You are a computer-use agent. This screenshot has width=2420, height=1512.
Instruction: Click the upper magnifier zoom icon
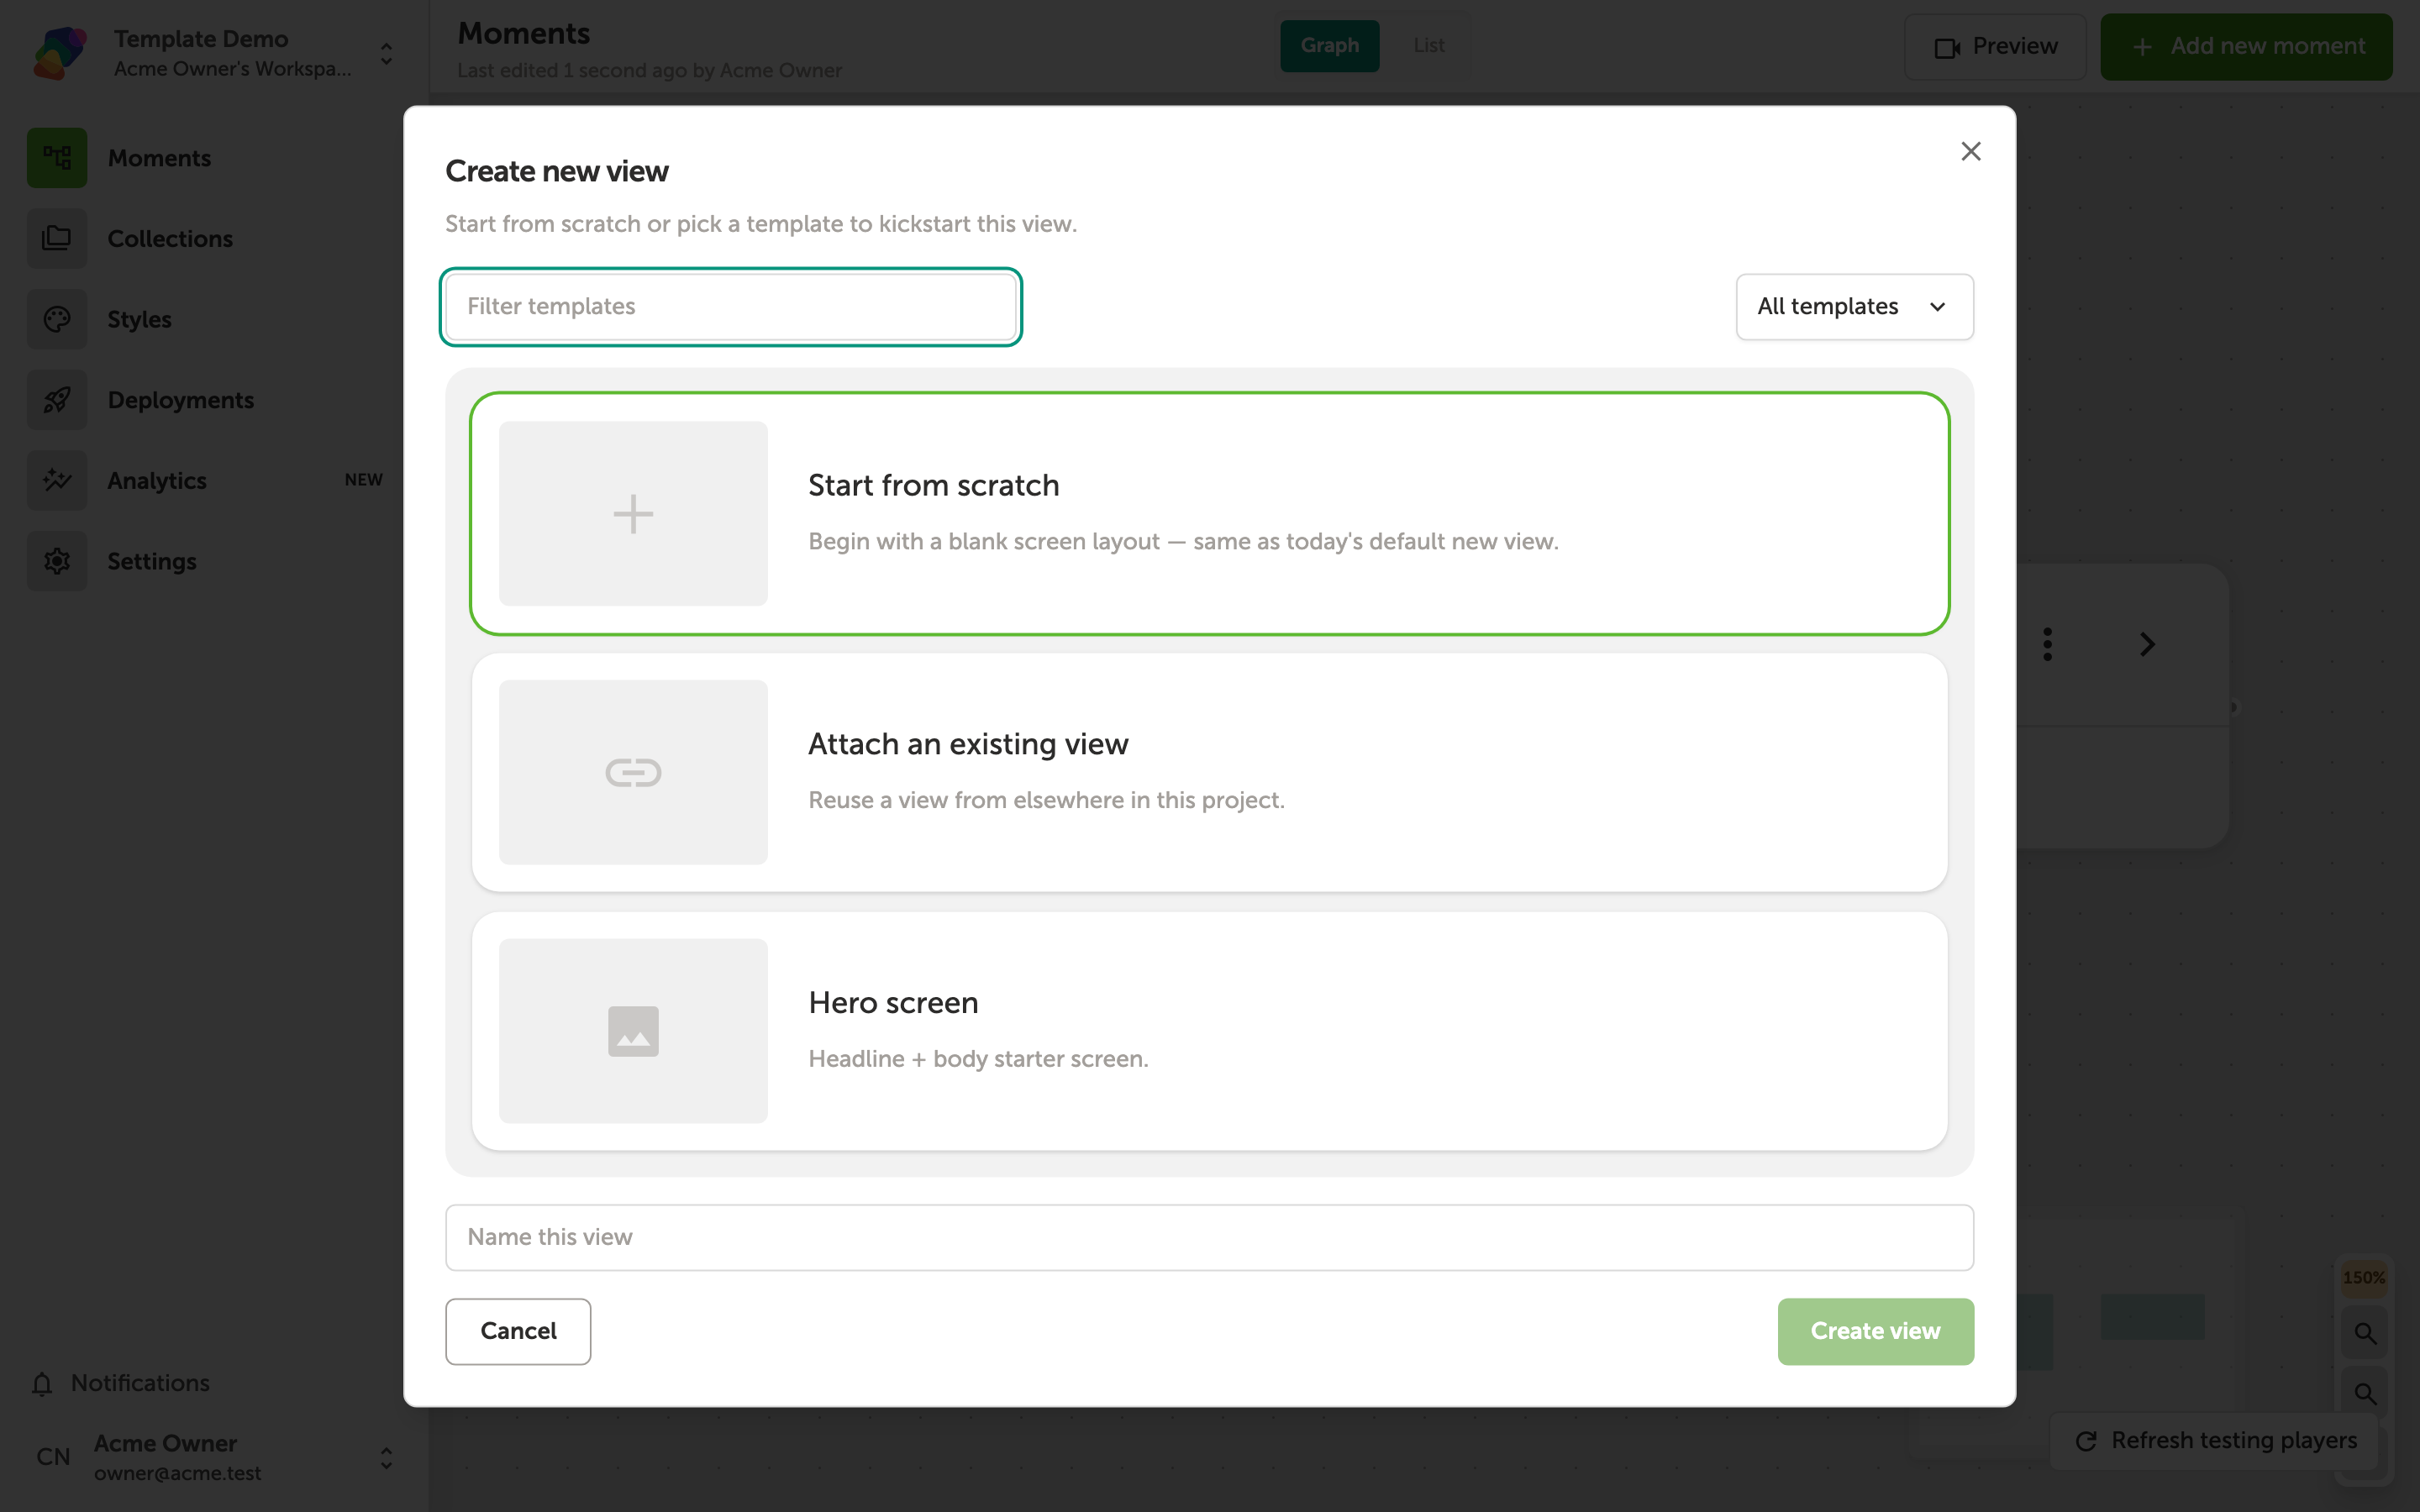[2364, 1333]
